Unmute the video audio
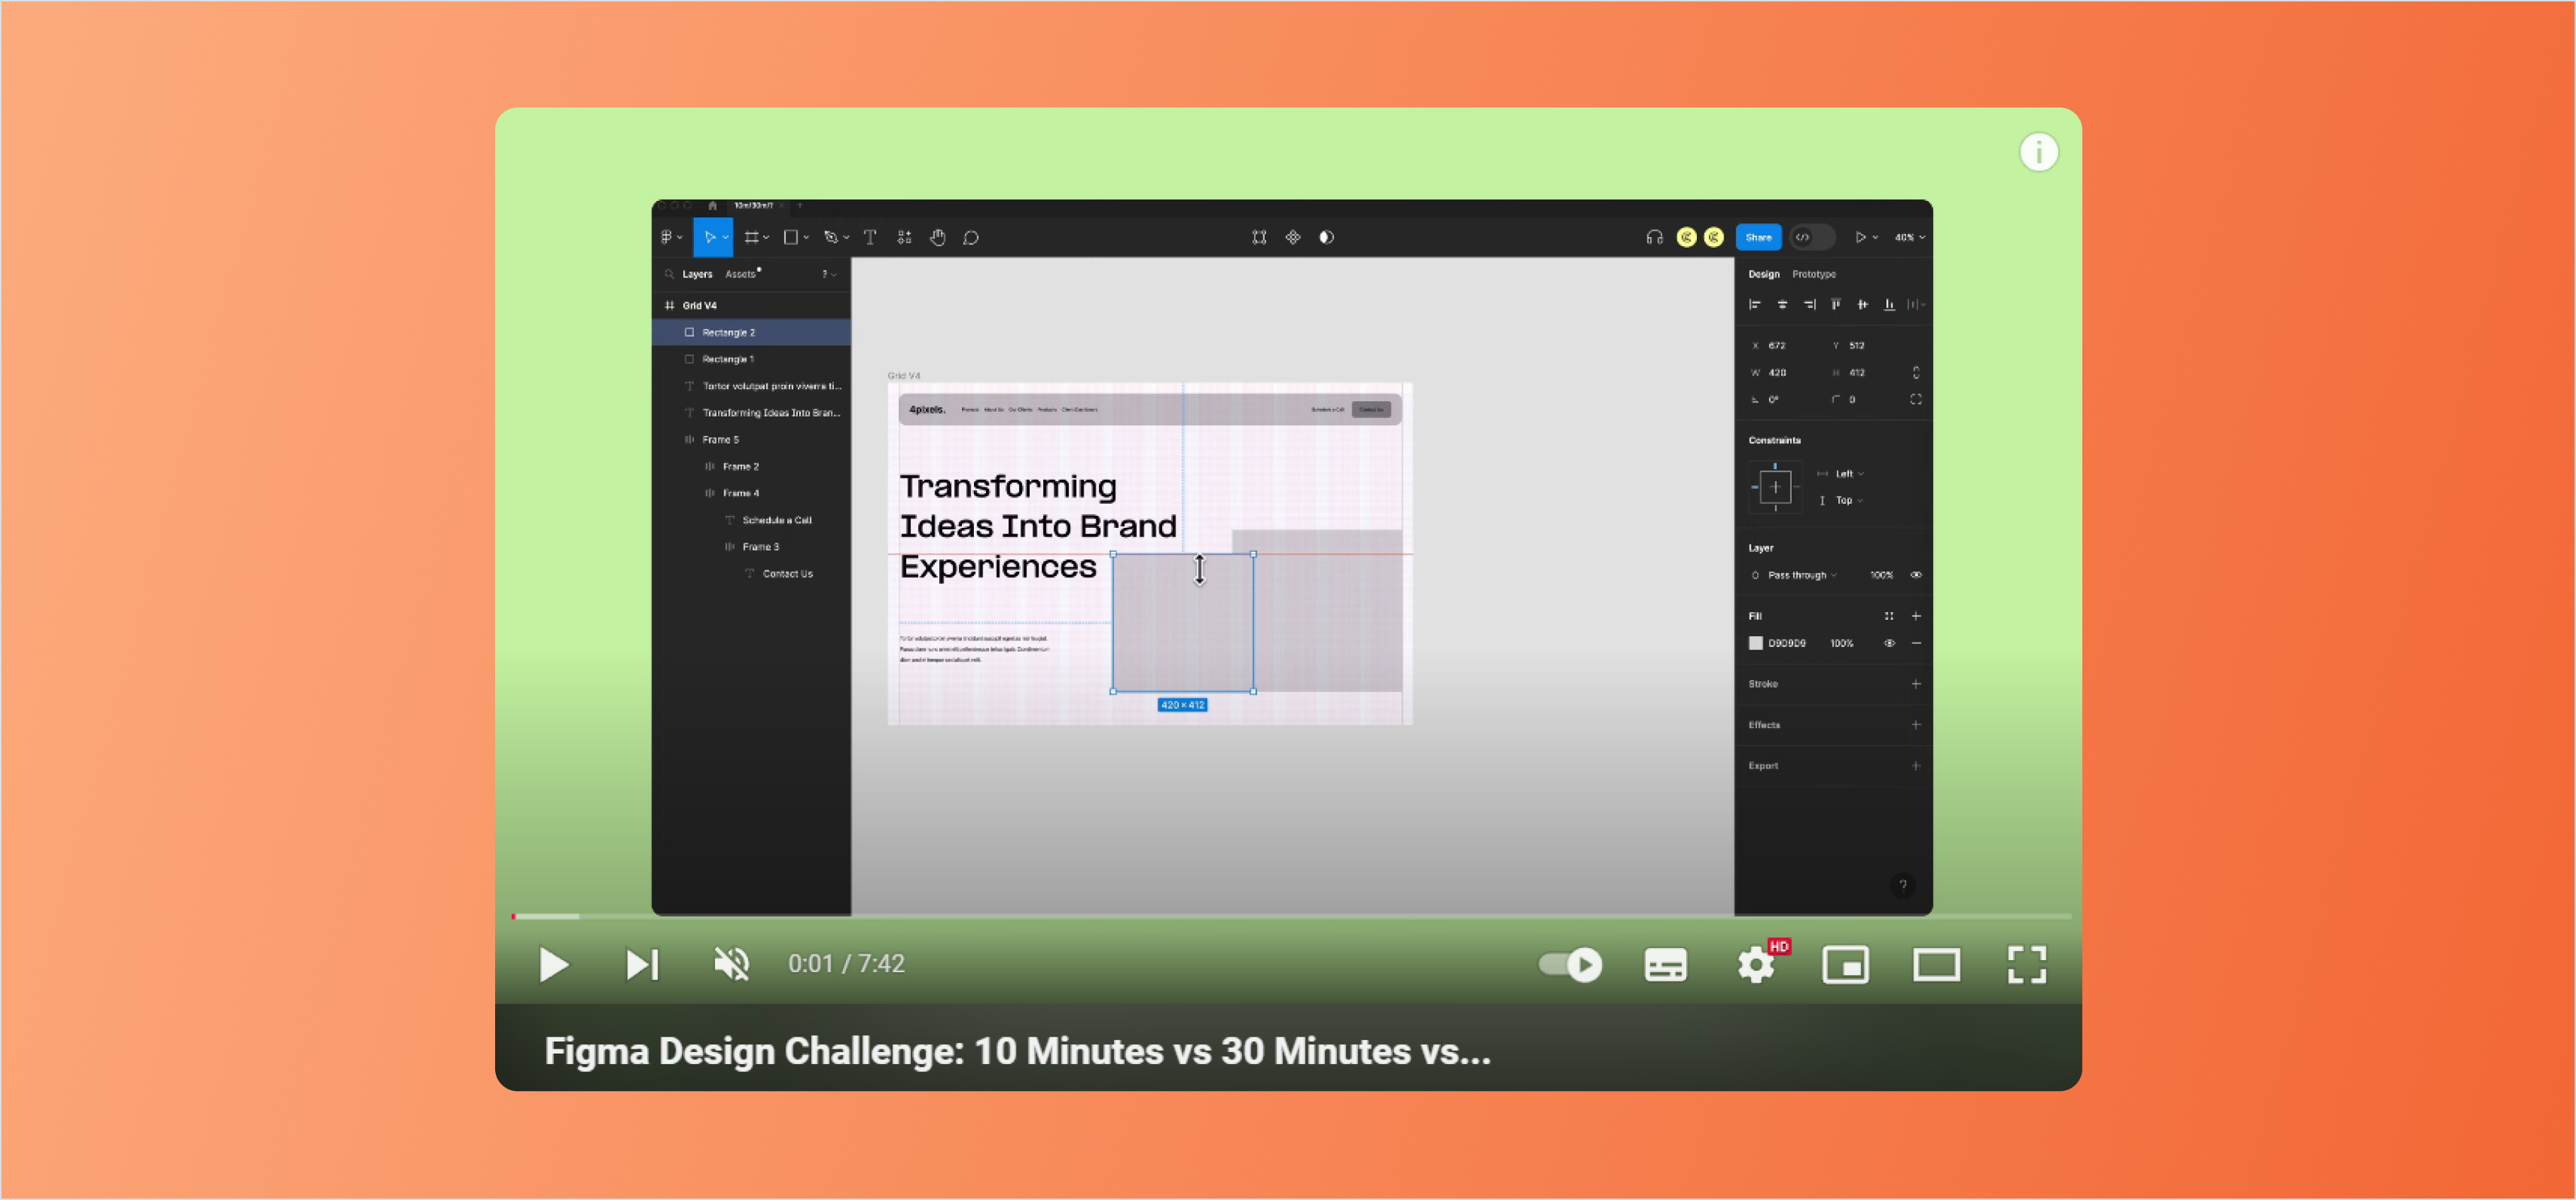 point(731,964)
